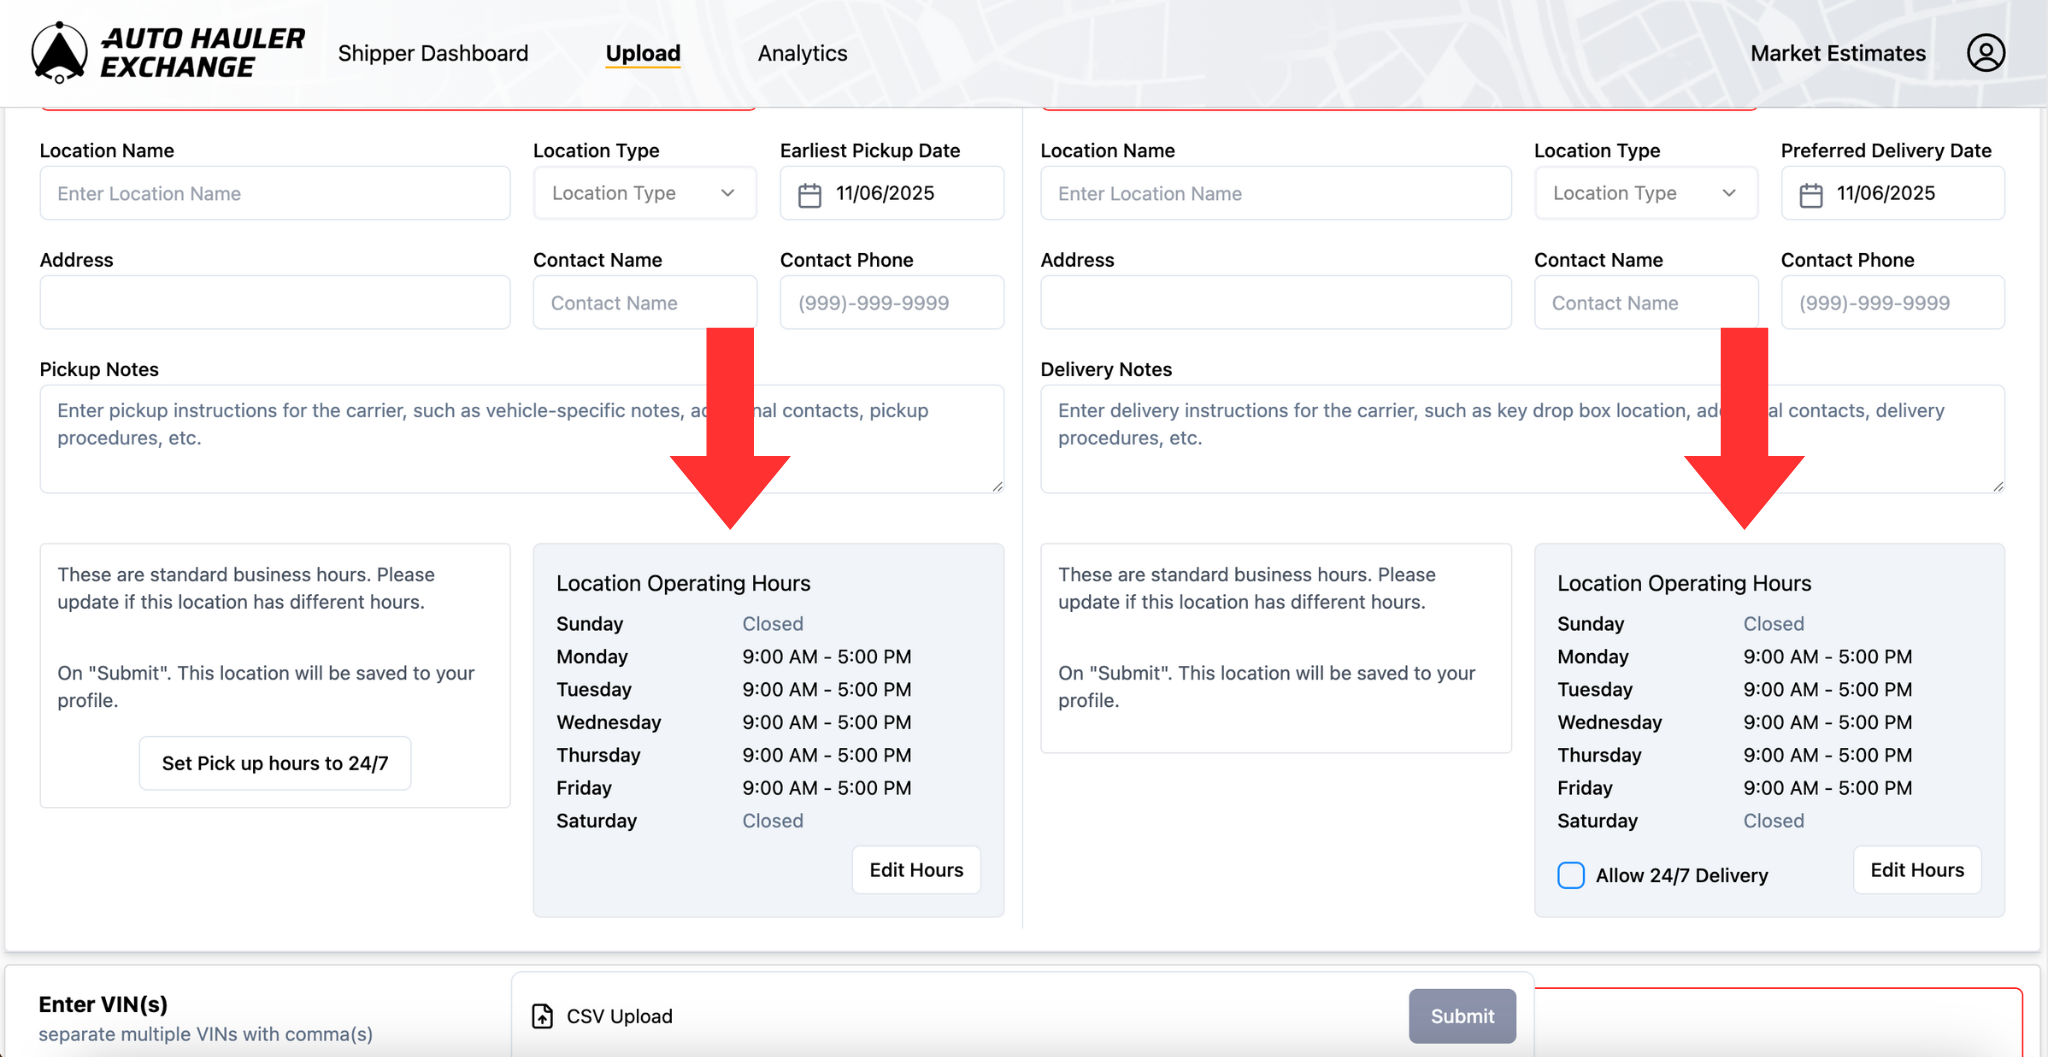Click Edit Hours for pickup operating hours
This screenshot has height=1057, width=2048.
[x=915, y=869]
